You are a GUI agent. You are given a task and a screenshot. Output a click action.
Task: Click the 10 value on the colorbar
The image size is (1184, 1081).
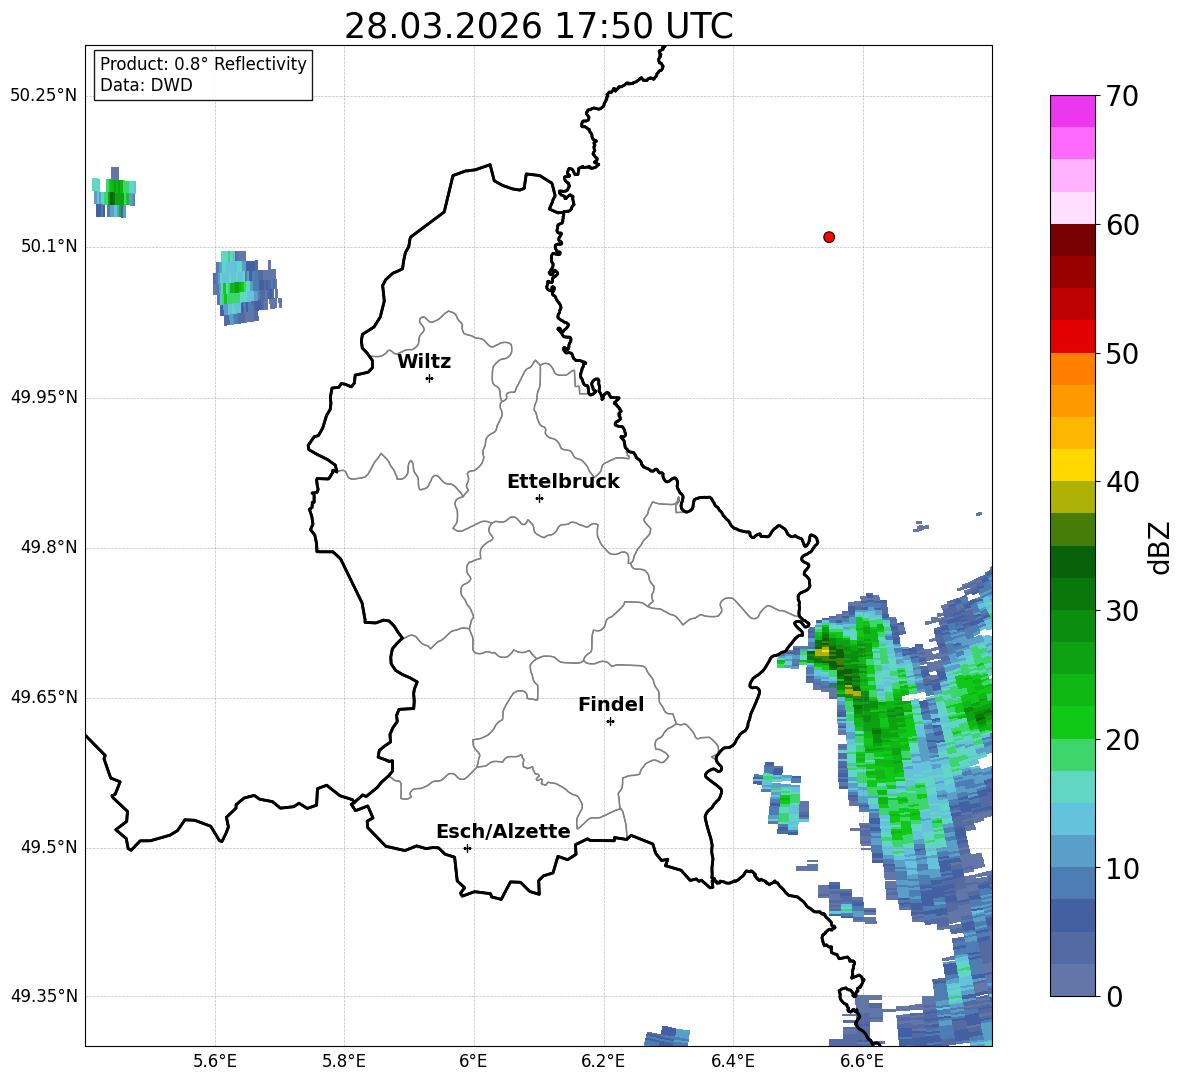point(1122,868)
